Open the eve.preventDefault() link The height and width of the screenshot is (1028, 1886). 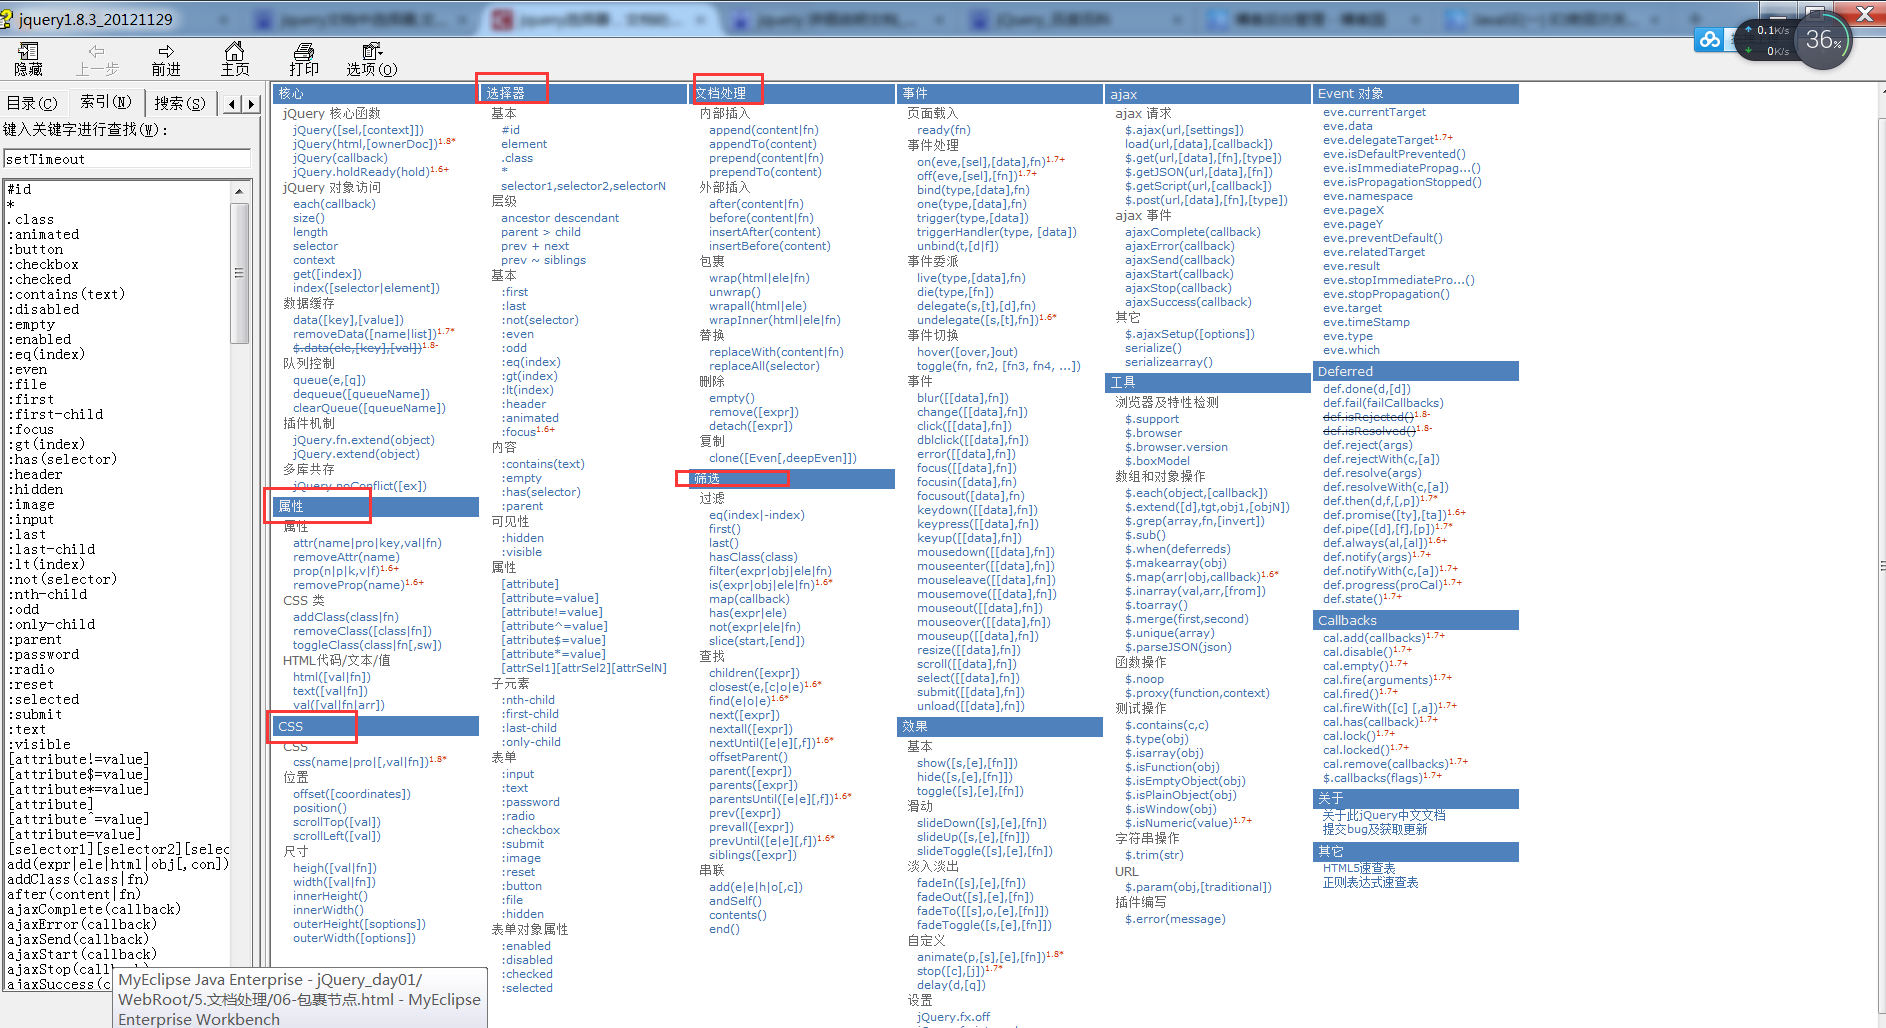[x=1383, y=238]
